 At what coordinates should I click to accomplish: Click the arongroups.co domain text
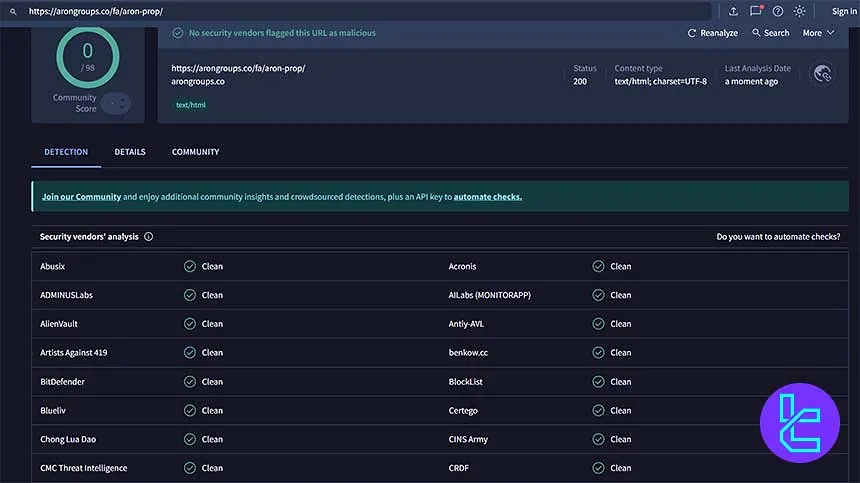click(x=198, y=82)
